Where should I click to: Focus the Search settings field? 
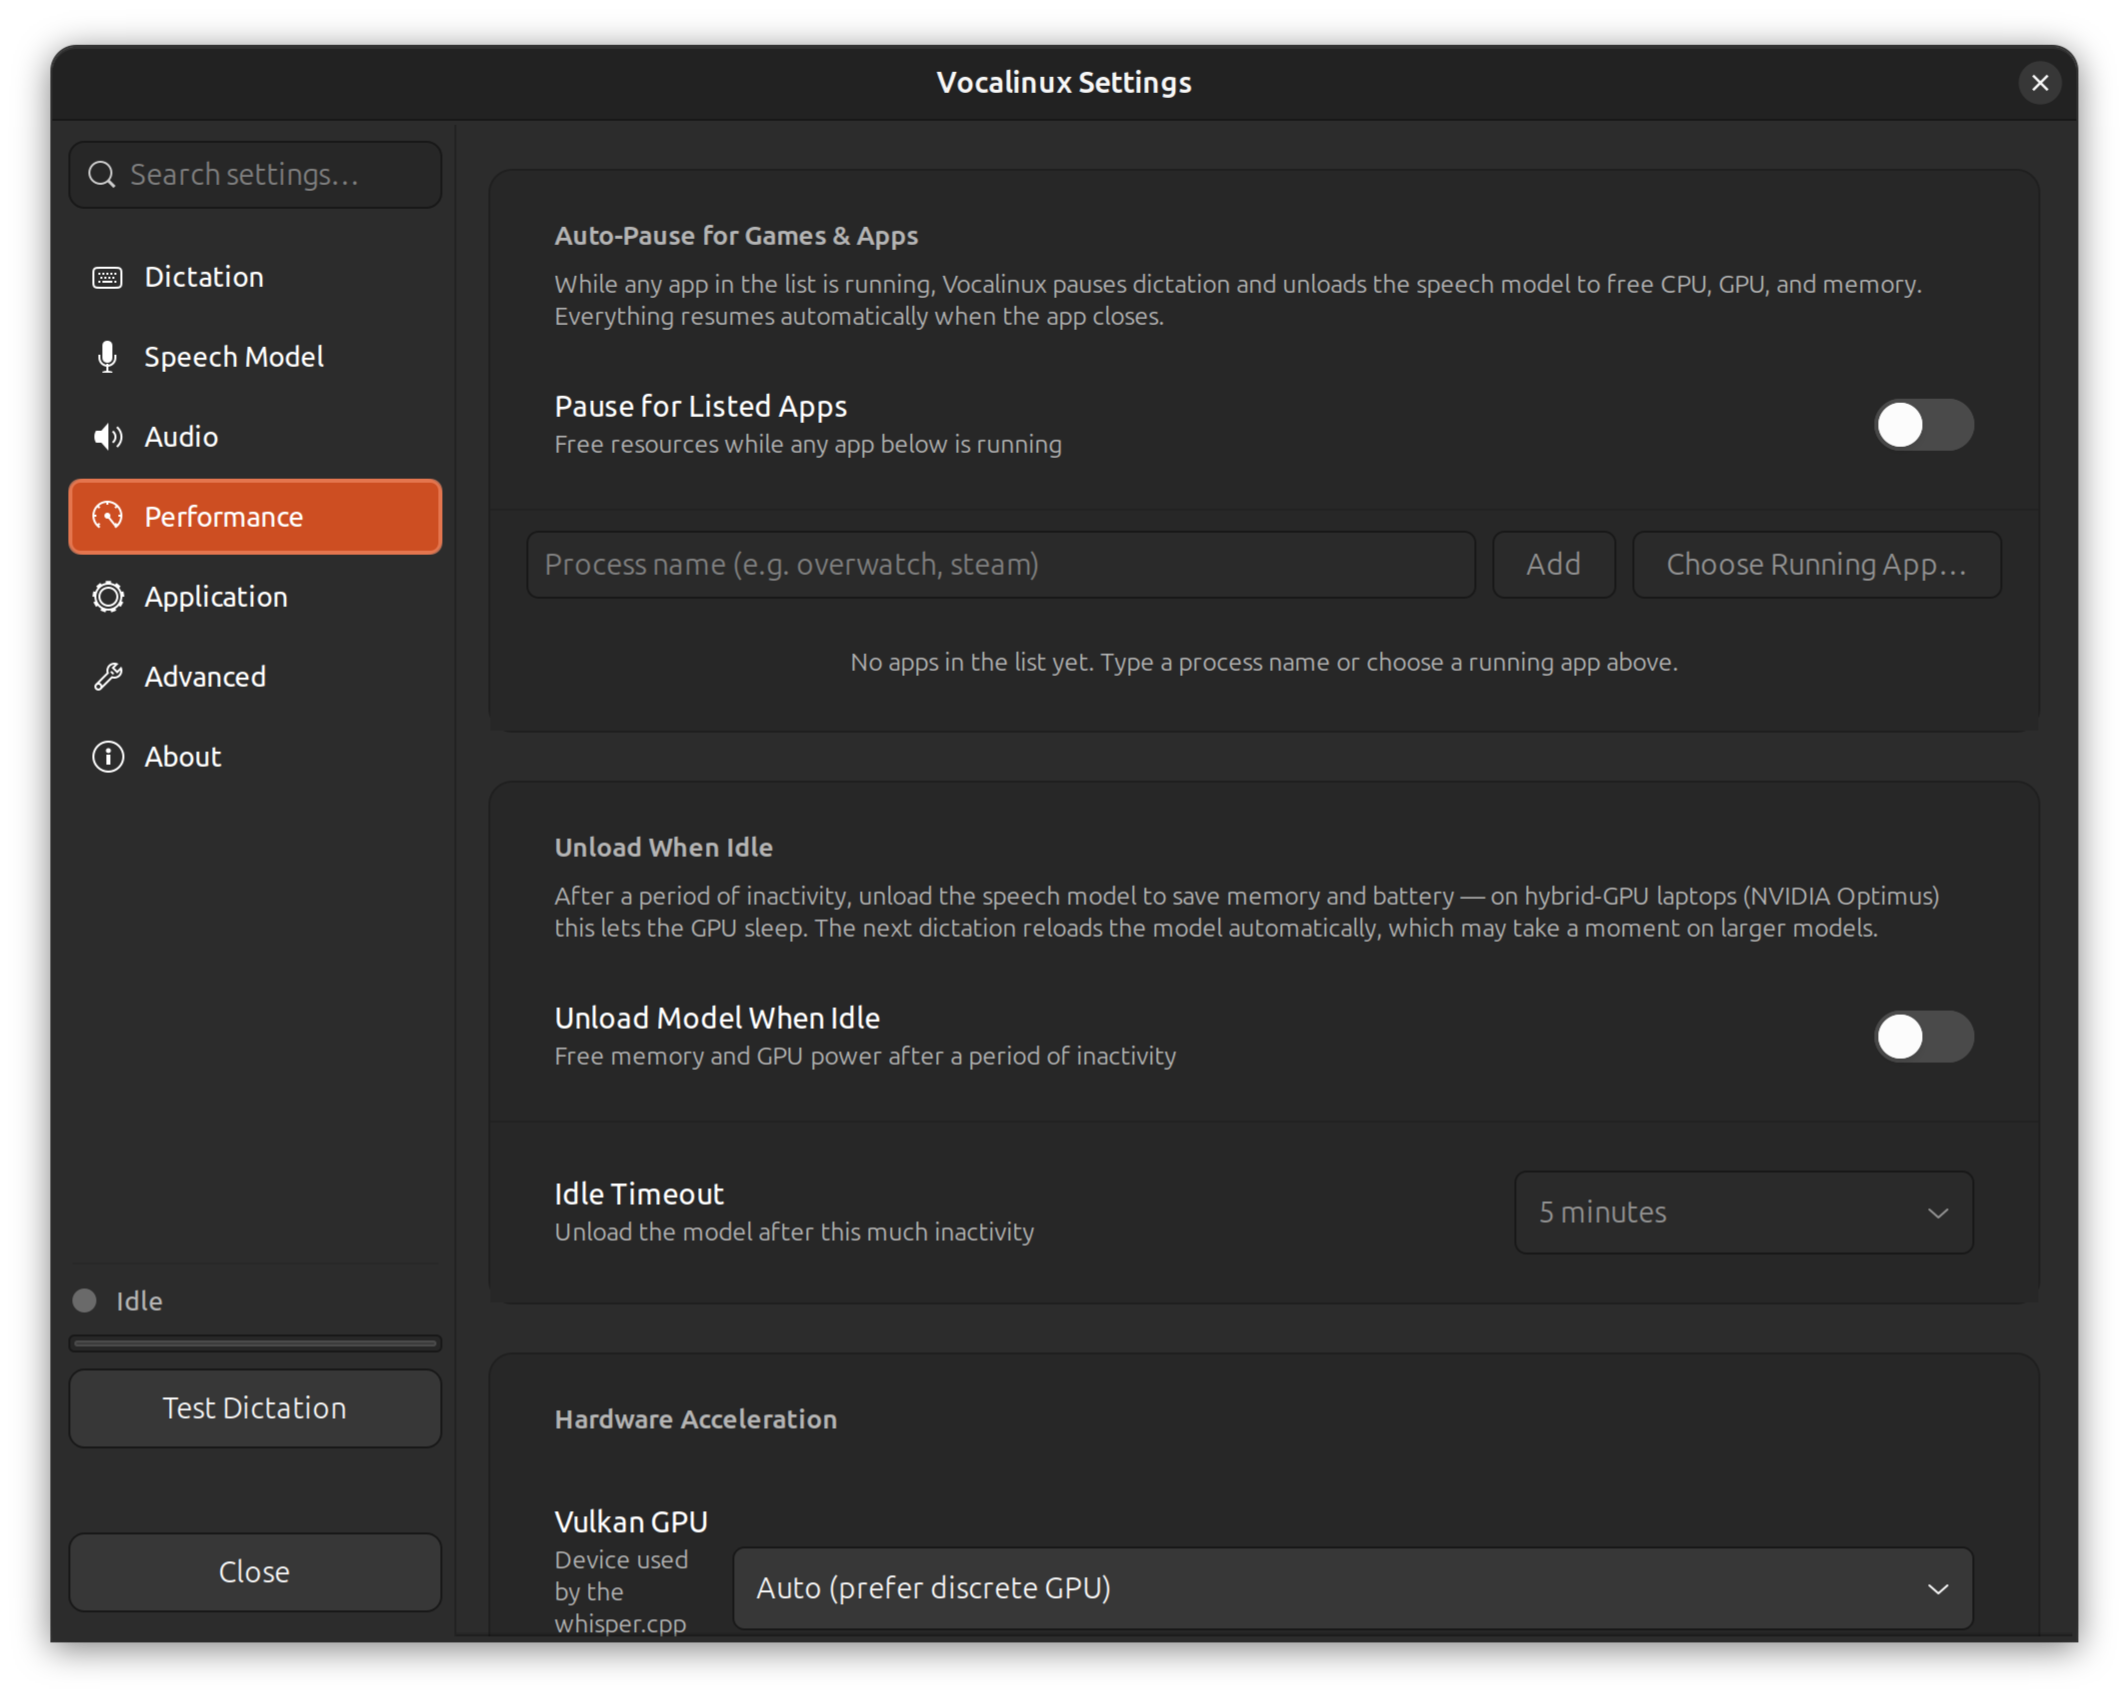click(255, 175)
